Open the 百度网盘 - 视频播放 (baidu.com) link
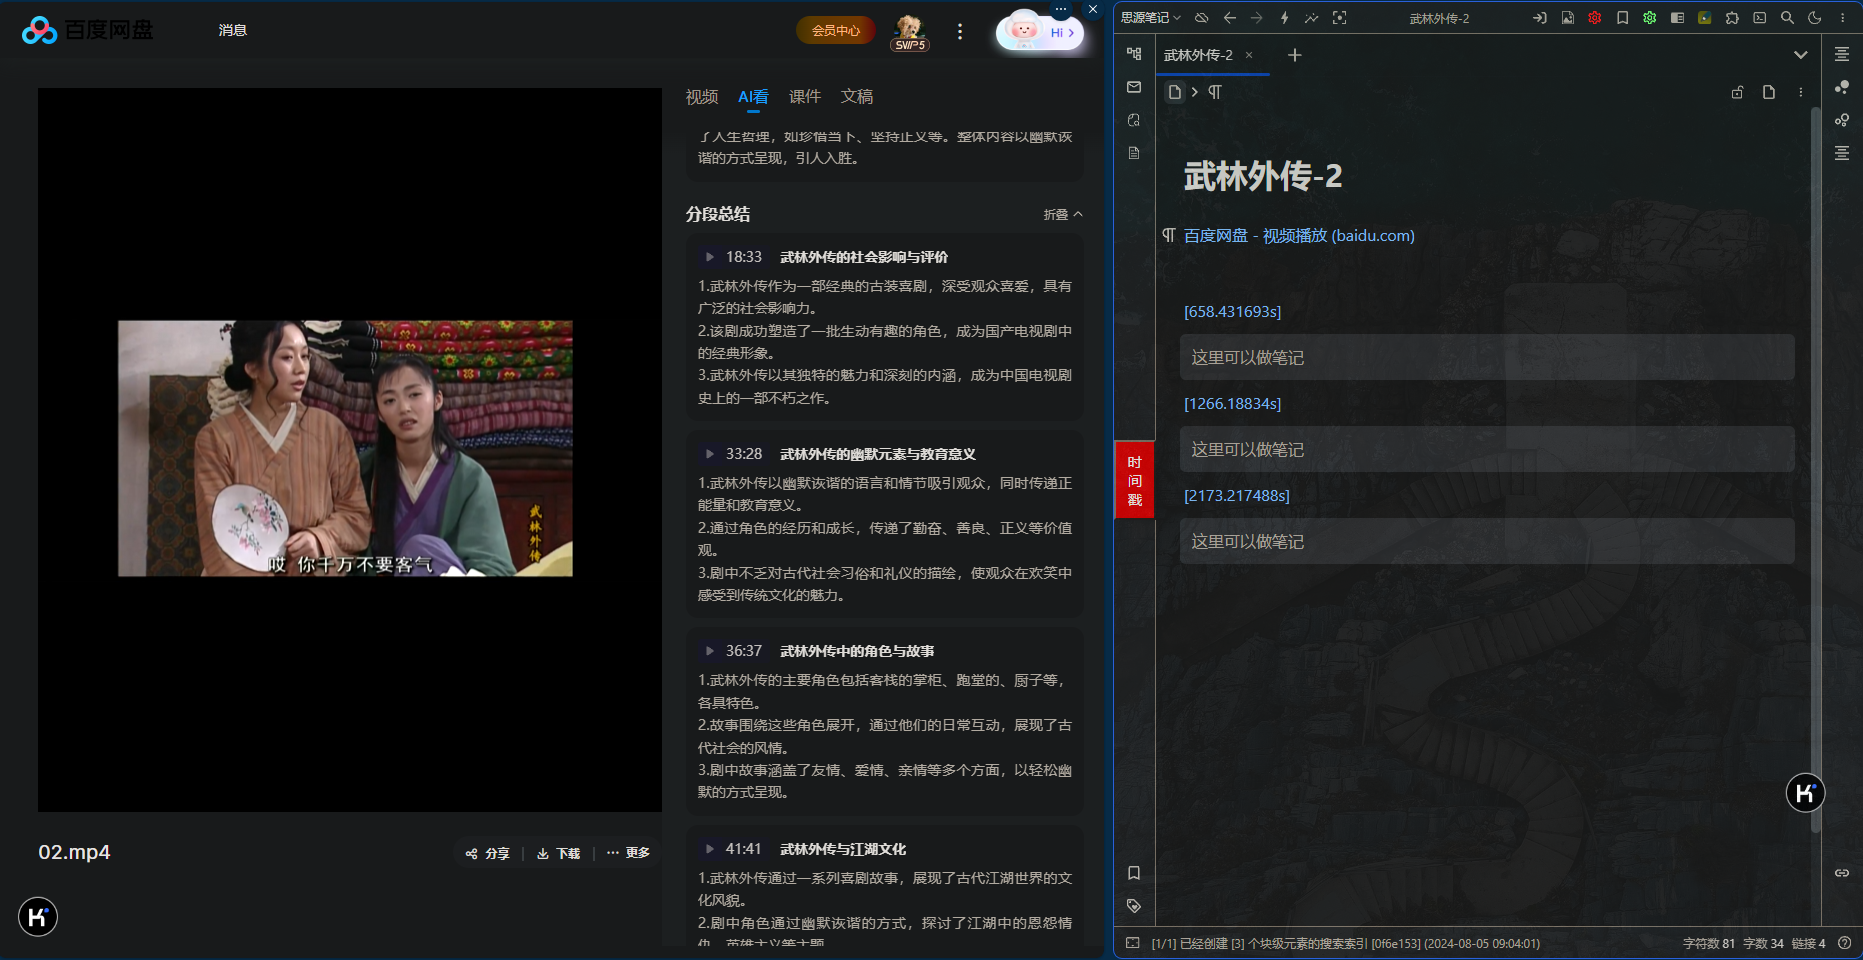Image resolution: width=1863 pixels, height=960 pixels. 1299,236
